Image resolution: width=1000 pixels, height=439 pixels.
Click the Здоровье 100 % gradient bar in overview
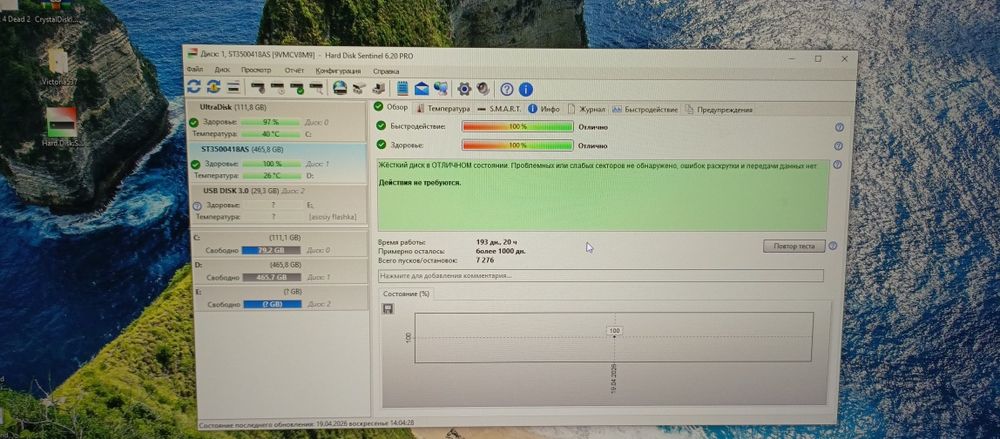click(x=517, y=145)
